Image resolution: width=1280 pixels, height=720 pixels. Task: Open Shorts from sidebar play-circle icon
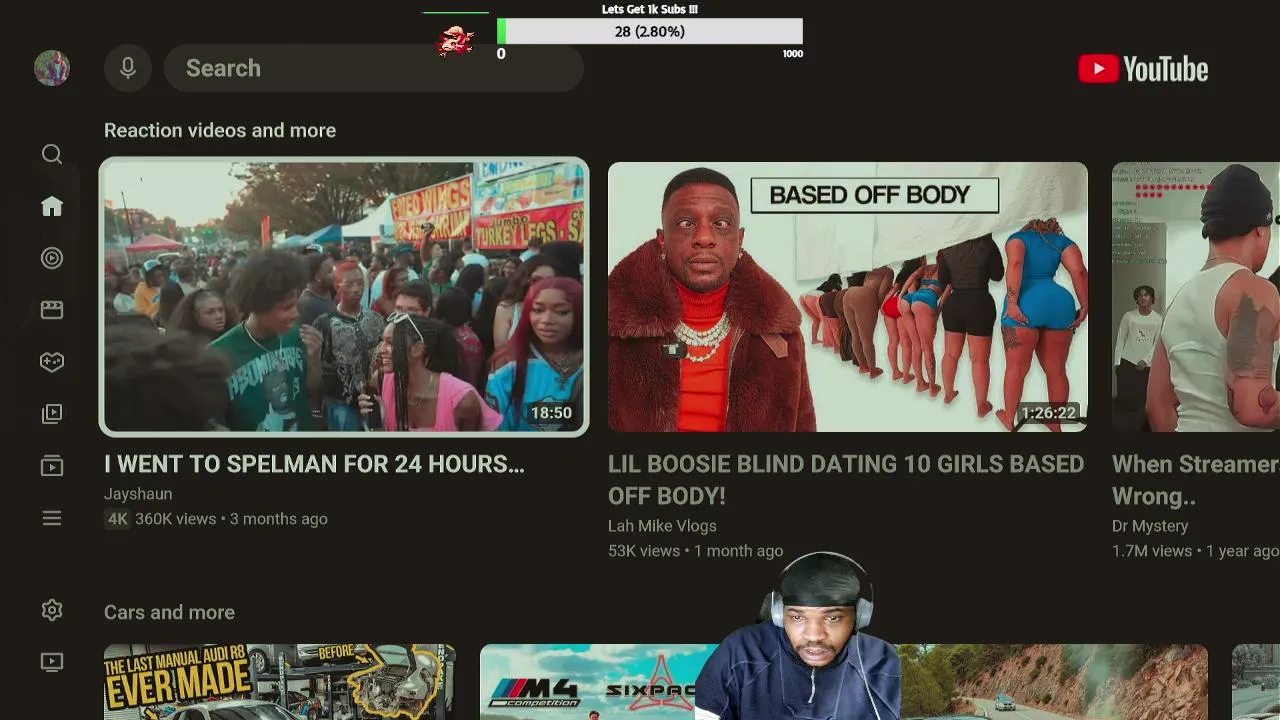pos(52,258)
